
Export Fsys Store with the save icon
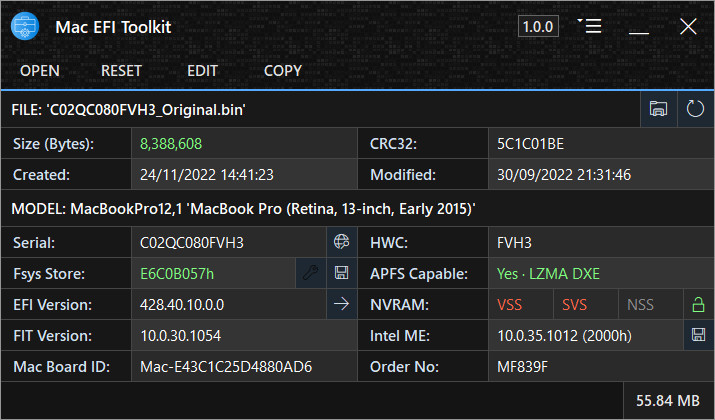pos(342,273)
